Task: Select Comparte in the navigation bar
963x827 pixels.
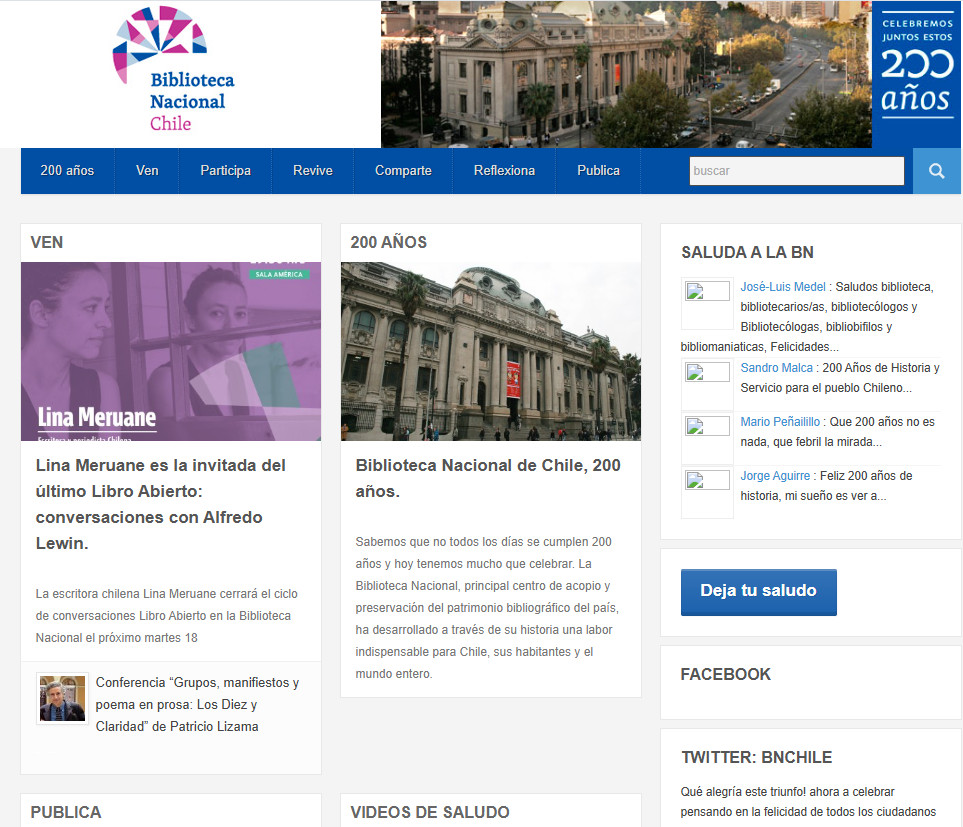Action: tap(403, 171)
